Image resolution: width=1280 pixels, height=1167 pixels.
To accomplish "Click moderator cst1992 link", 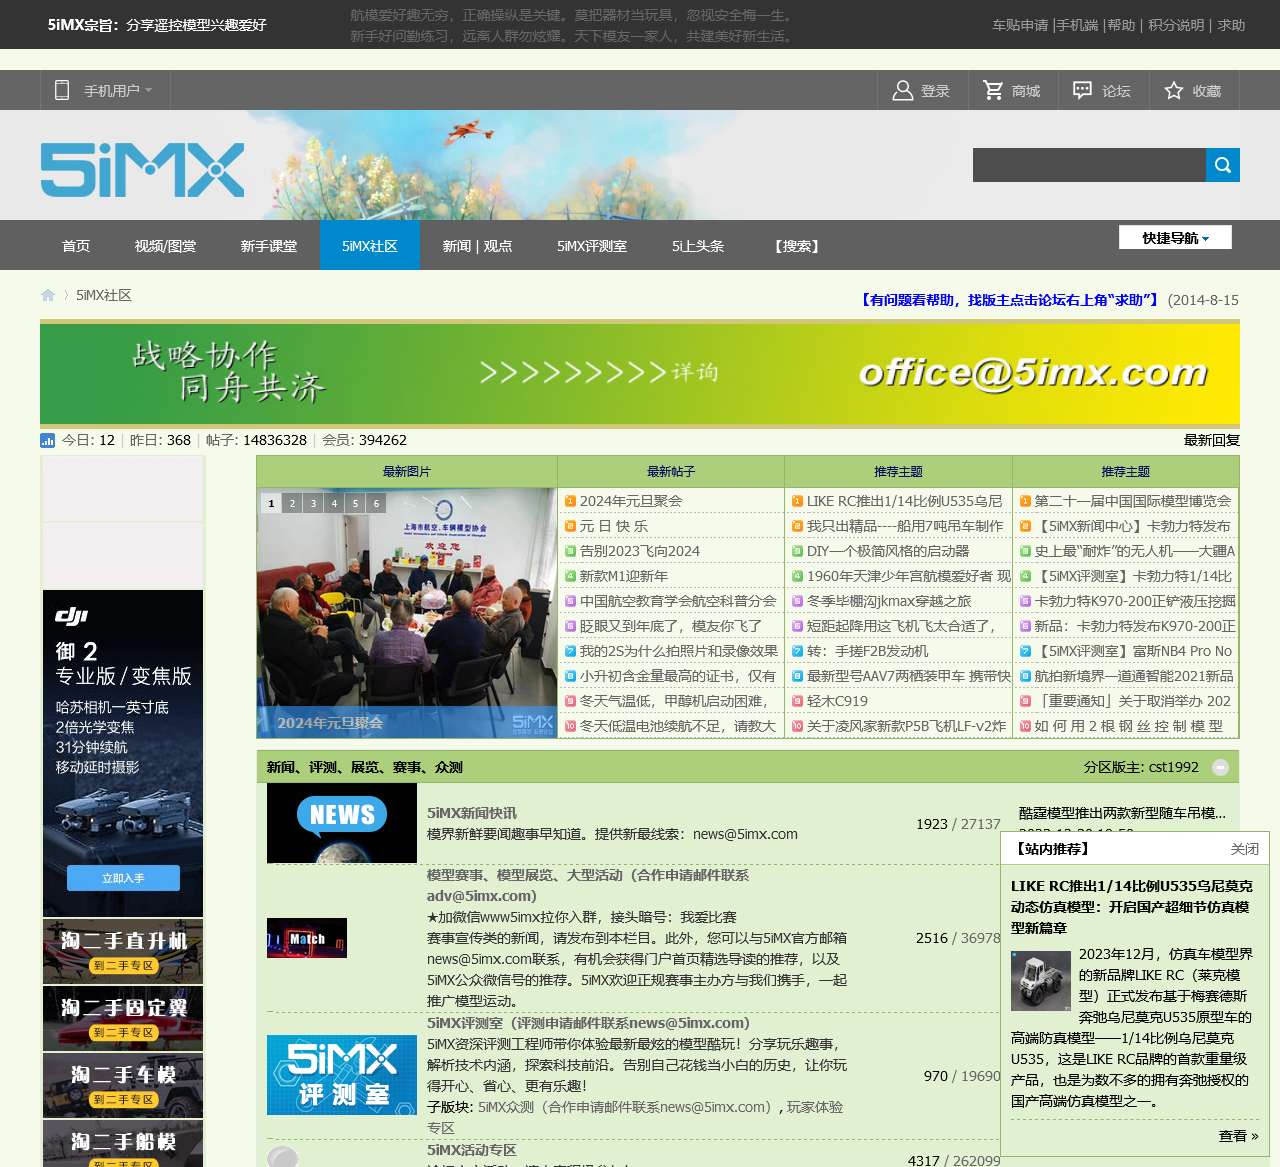I will [1174, 767].
